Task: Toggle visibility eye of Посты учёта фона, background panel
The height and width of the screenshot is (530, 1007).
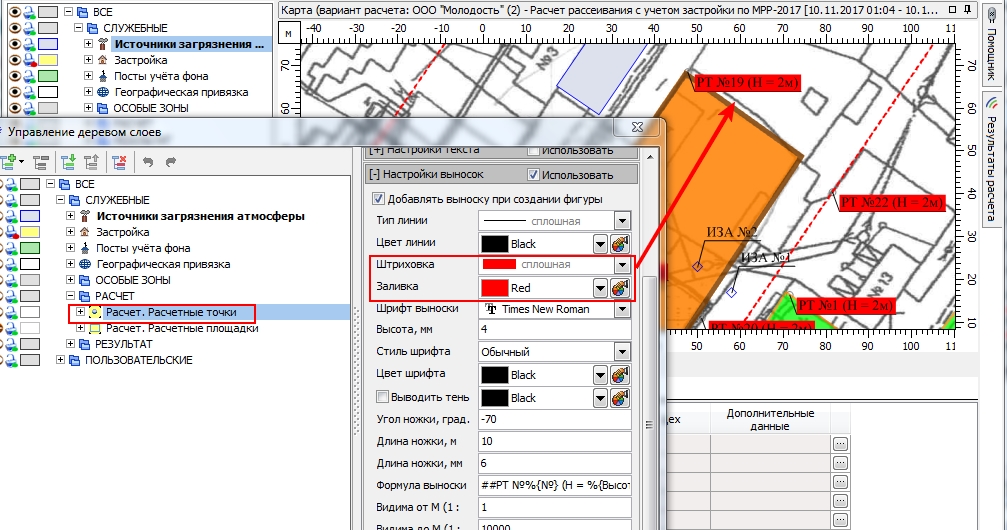Action: [14, 76]
